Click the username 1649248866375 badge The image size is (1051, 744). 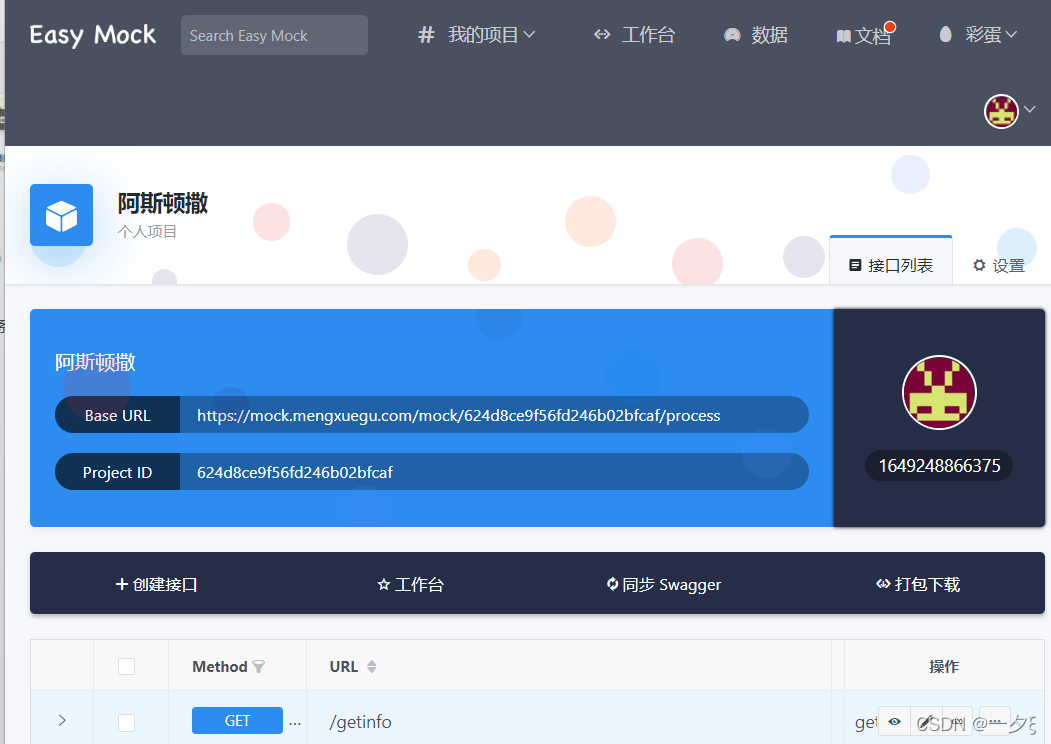pos(939,466)
